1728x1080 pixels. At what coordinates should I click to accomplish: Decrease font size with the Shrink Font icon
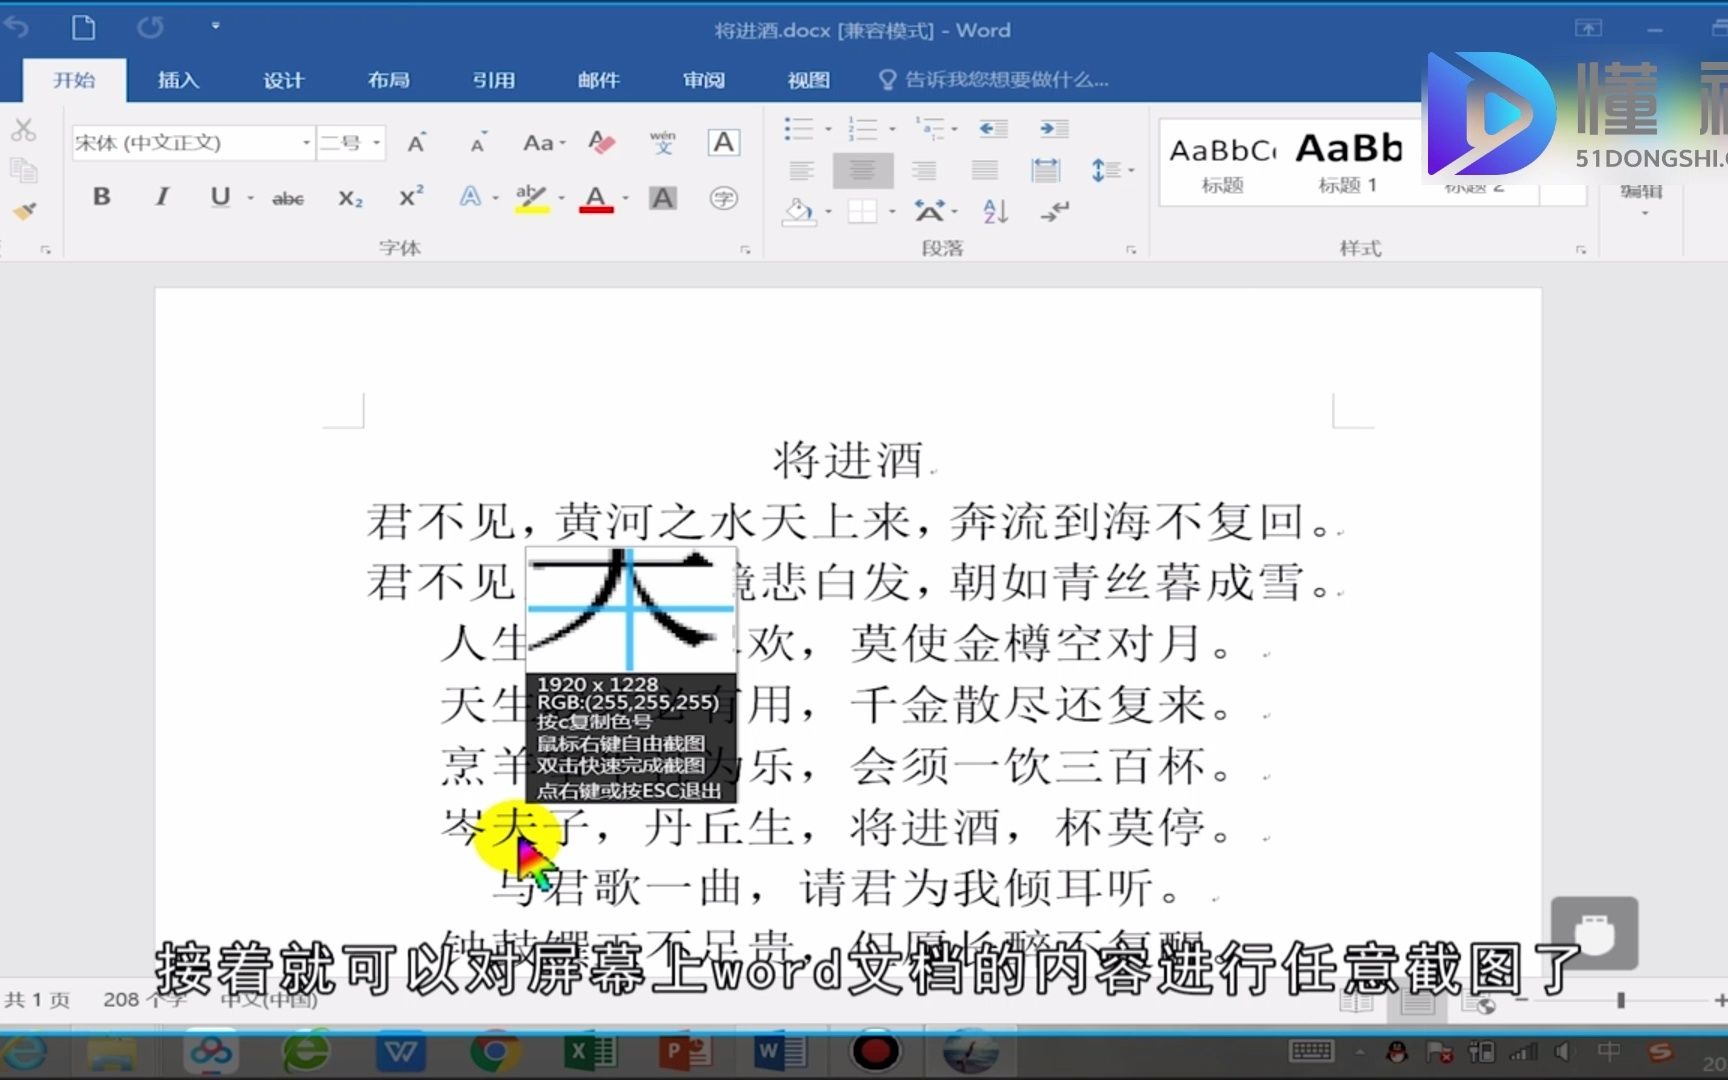pos(479,143)
